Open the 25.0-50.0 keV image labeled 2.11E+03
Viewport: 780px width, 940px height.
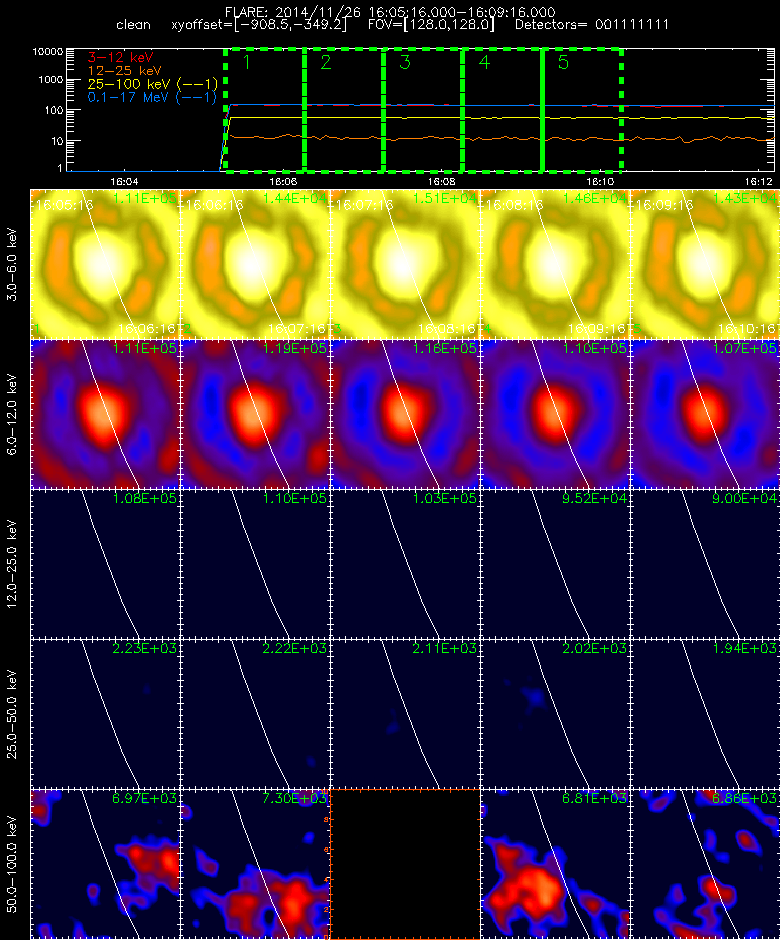tap(405, 714)
